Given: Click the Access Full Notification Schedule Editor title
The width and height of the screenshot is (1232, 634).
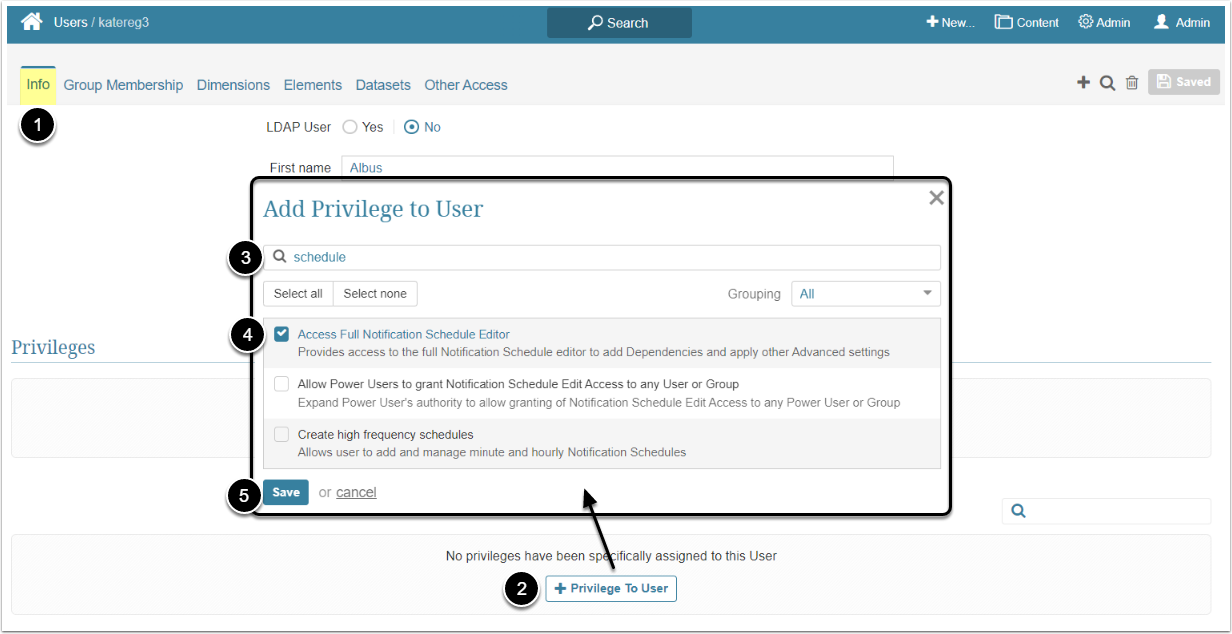Looking at the screenshot, I should point(404,335).
